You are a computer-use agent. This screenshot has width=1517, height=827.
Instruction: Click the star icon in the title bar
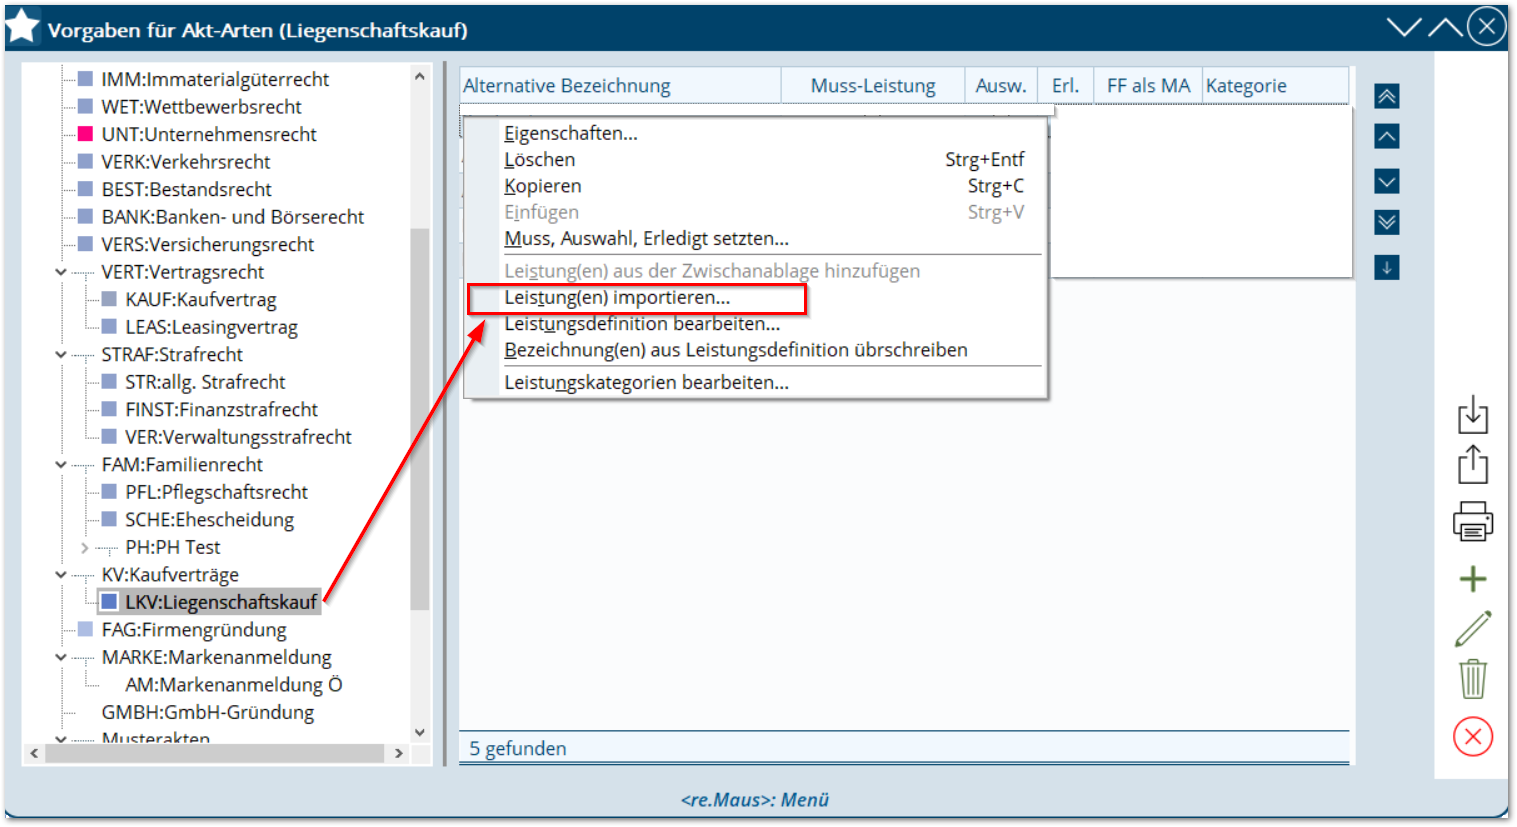[x=22, y=27]
